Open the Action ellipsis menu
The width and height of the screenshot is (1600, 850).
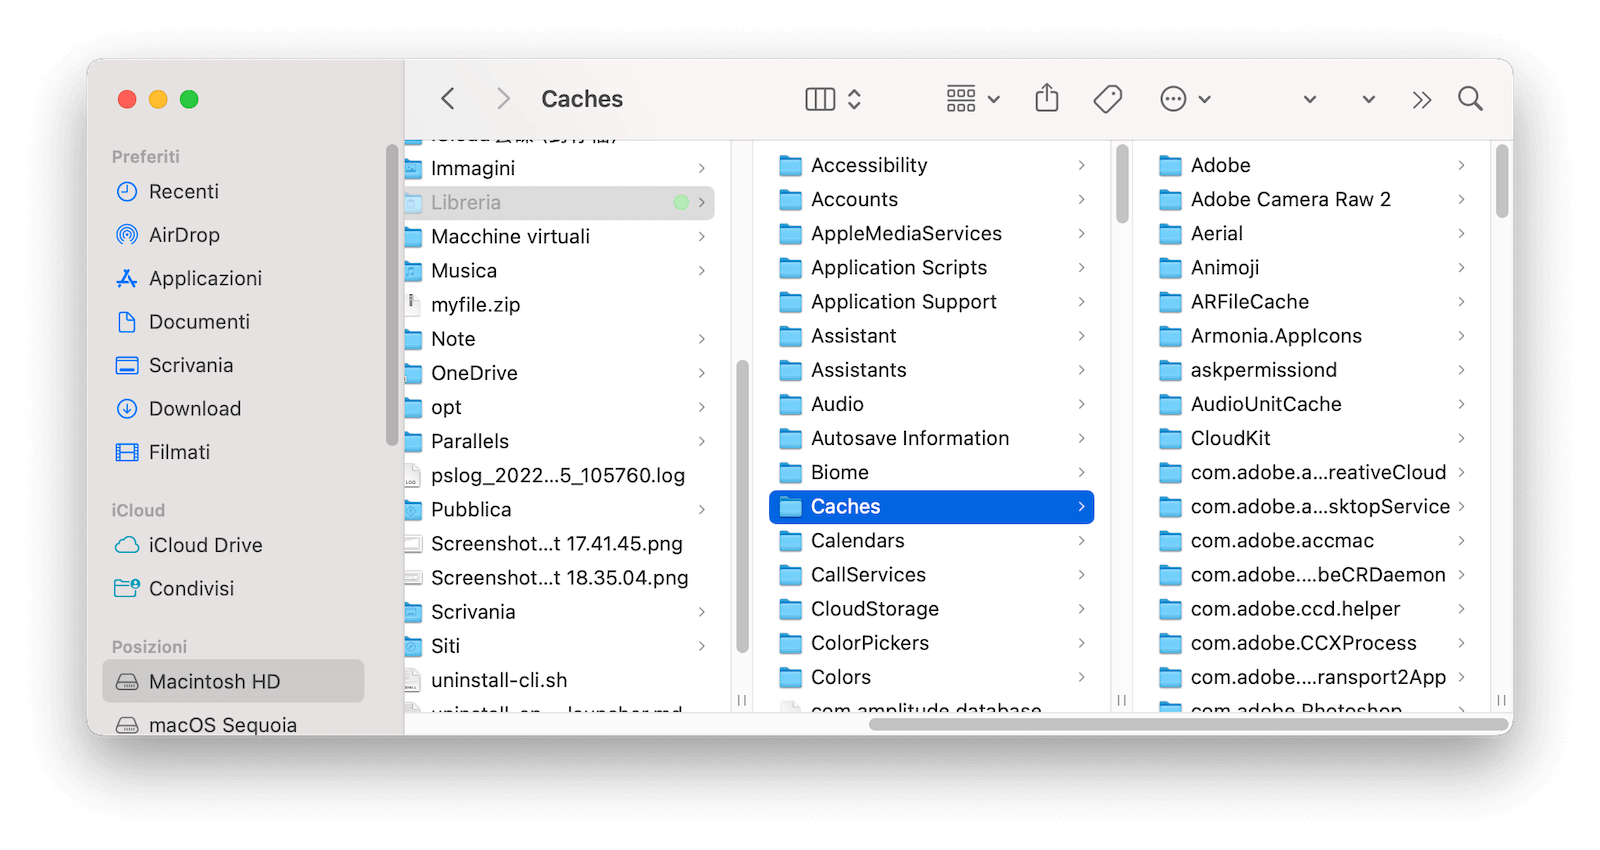(1173, 99)
